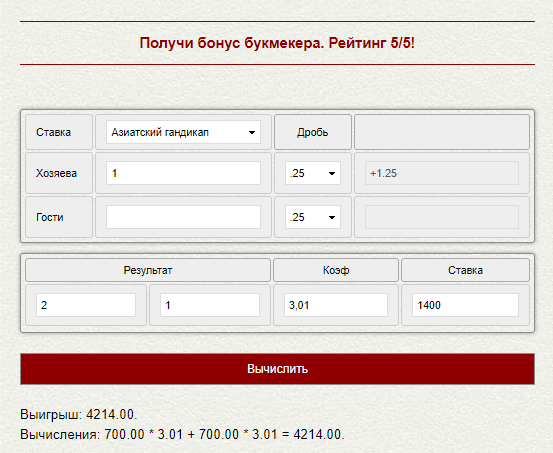Click the empty Гости handicap input field

(183, 217)
